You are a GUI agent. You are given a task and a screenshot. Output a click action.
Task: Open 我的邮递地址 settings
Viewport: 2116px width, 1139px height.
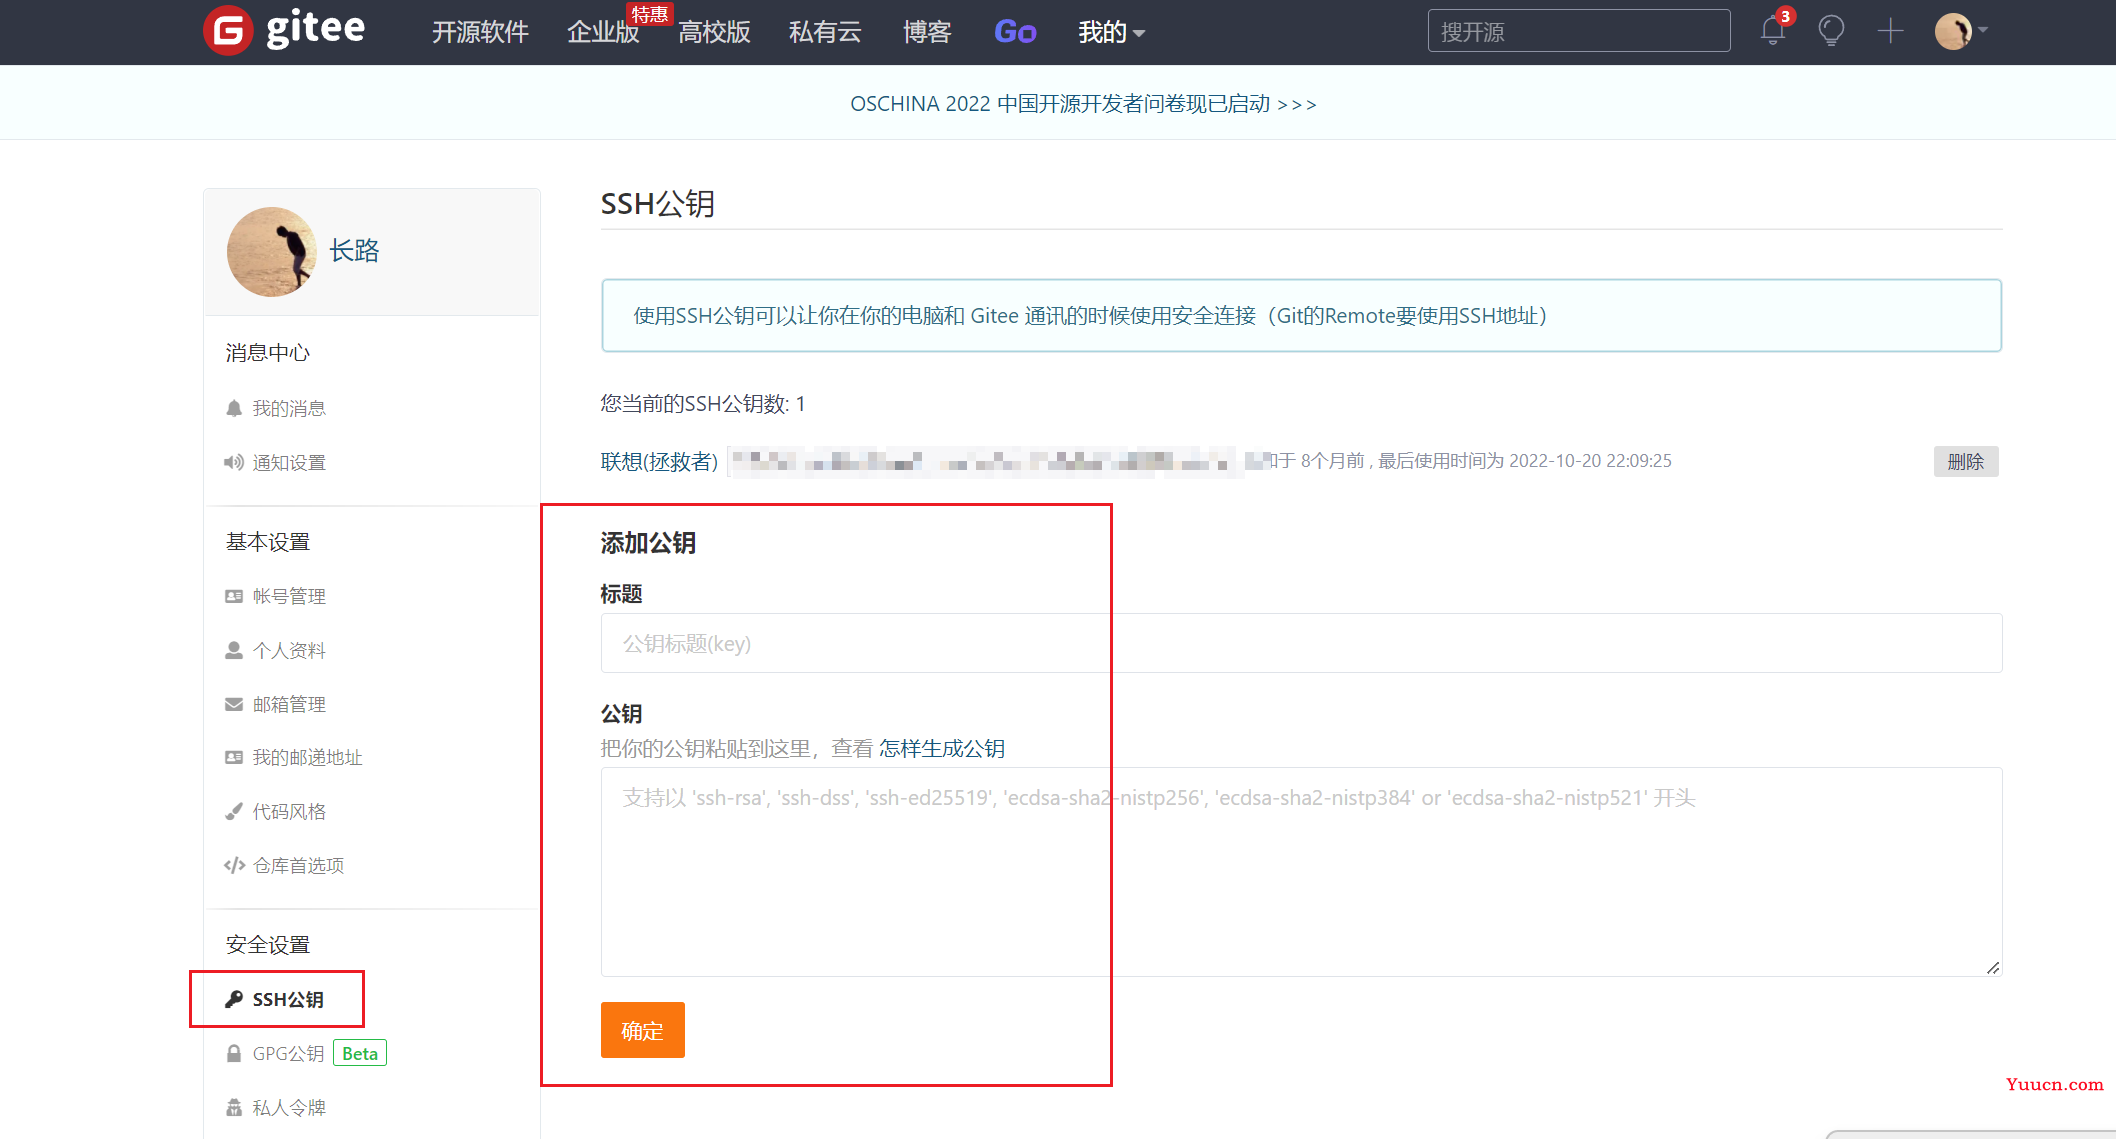click(307, 757)
